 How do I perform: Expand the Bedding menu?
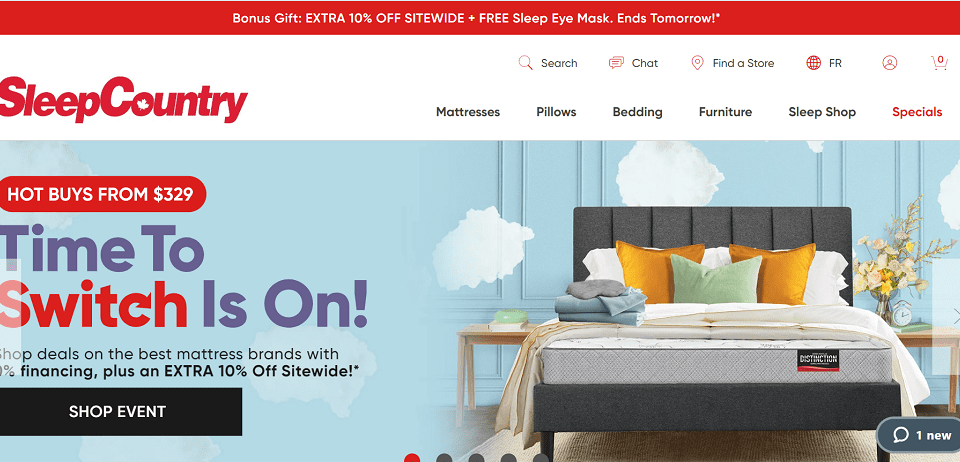[x=637, y=112]
